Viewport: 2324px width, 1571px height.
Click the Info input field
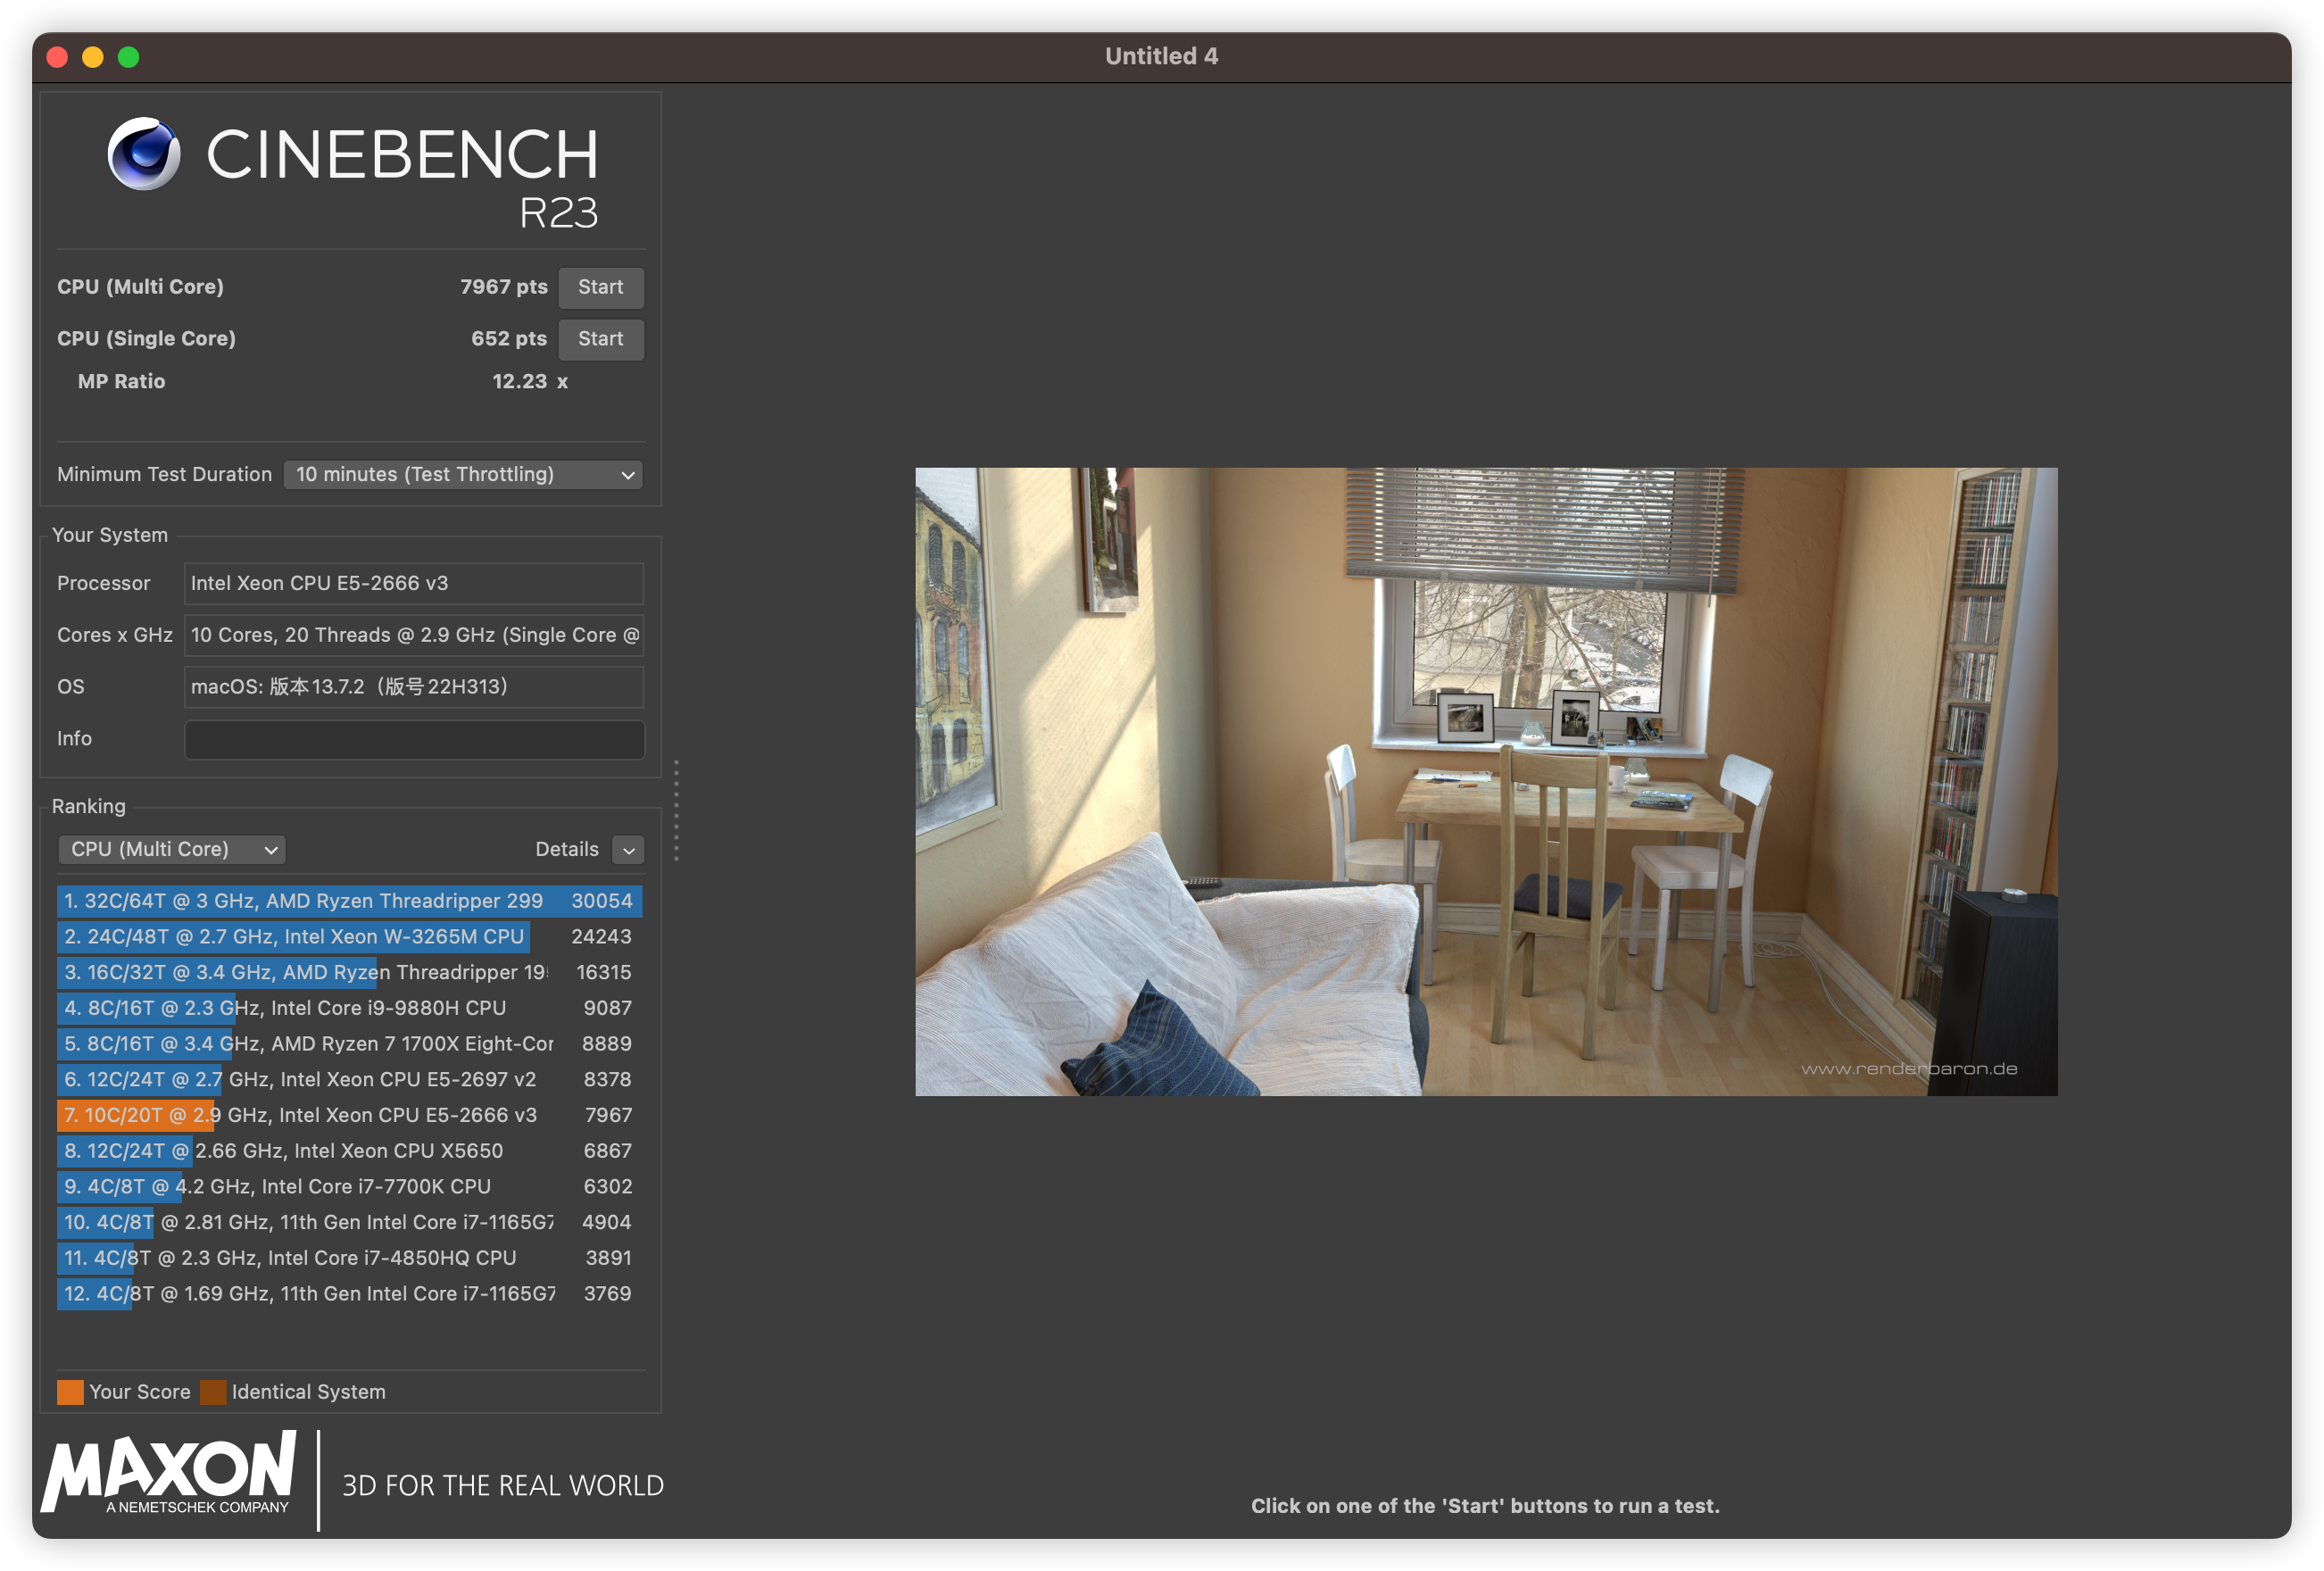tap(413, 739)
